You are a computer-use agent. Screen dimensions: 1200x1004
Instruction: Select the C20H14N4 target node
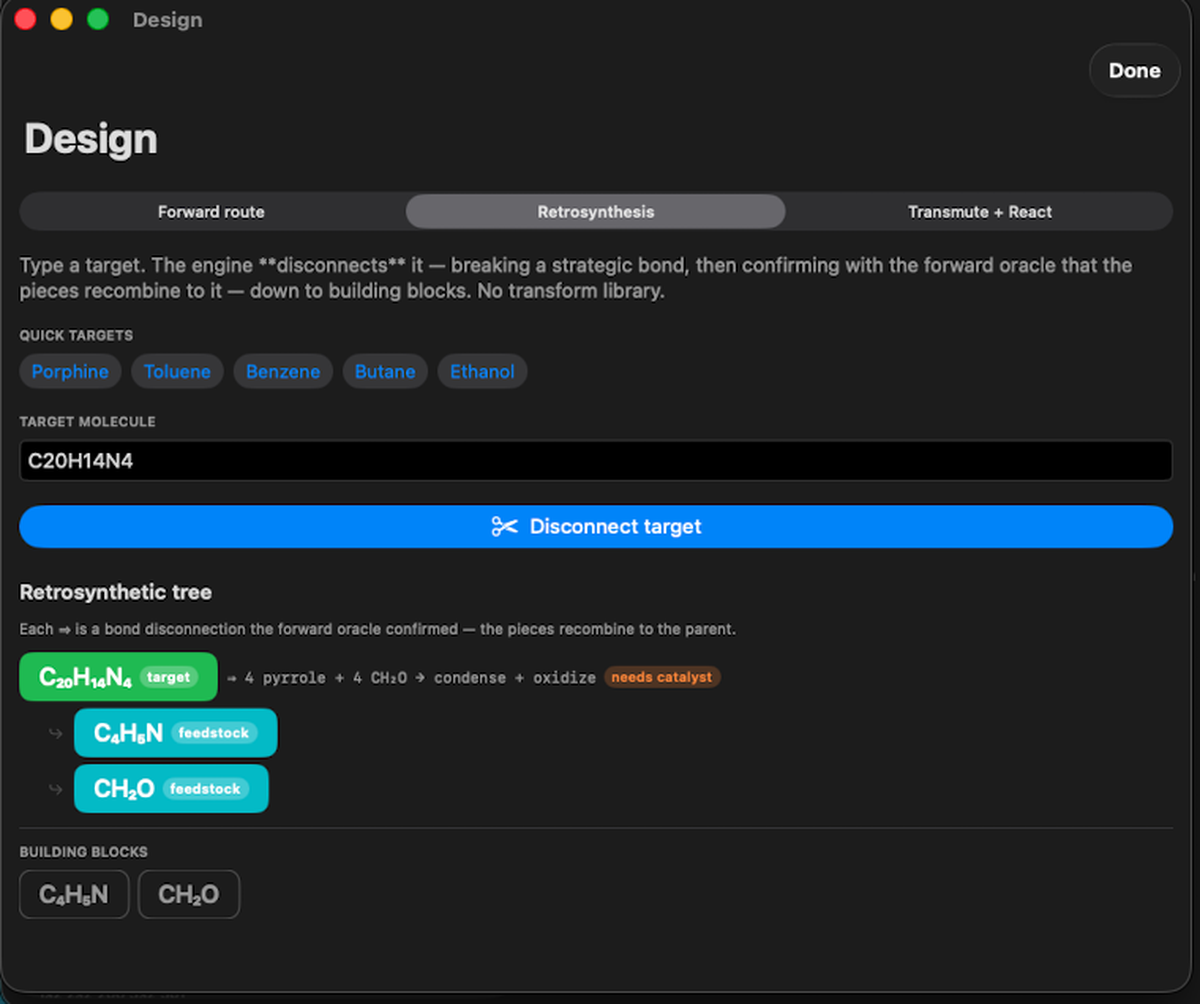[118, 677]
